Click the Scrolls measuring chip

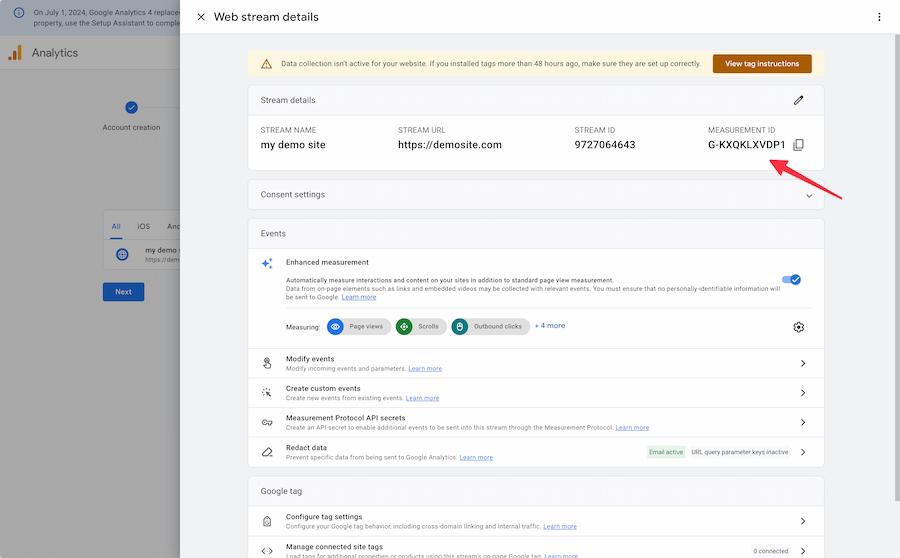[x=421, y=327]
